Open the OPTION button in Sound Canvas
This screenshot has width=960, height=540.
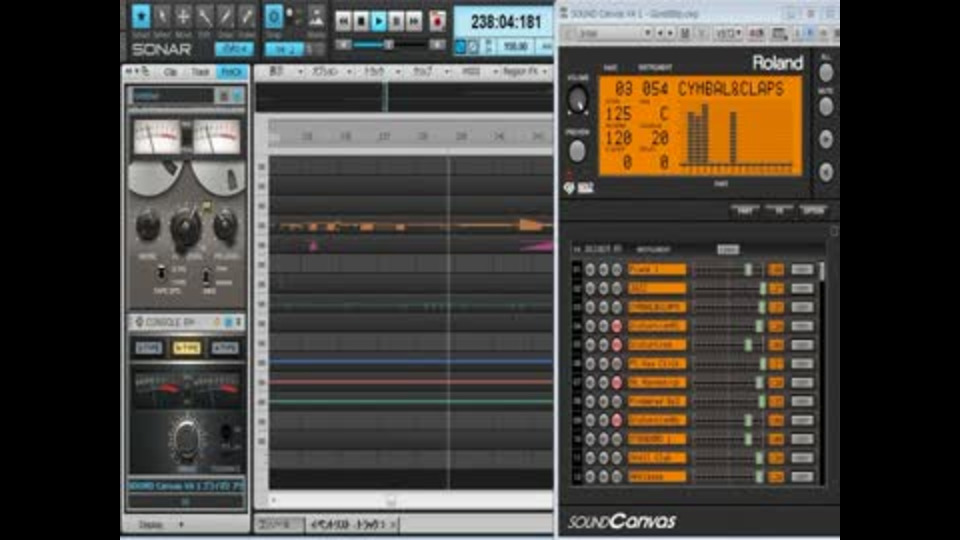click(814, 211)
